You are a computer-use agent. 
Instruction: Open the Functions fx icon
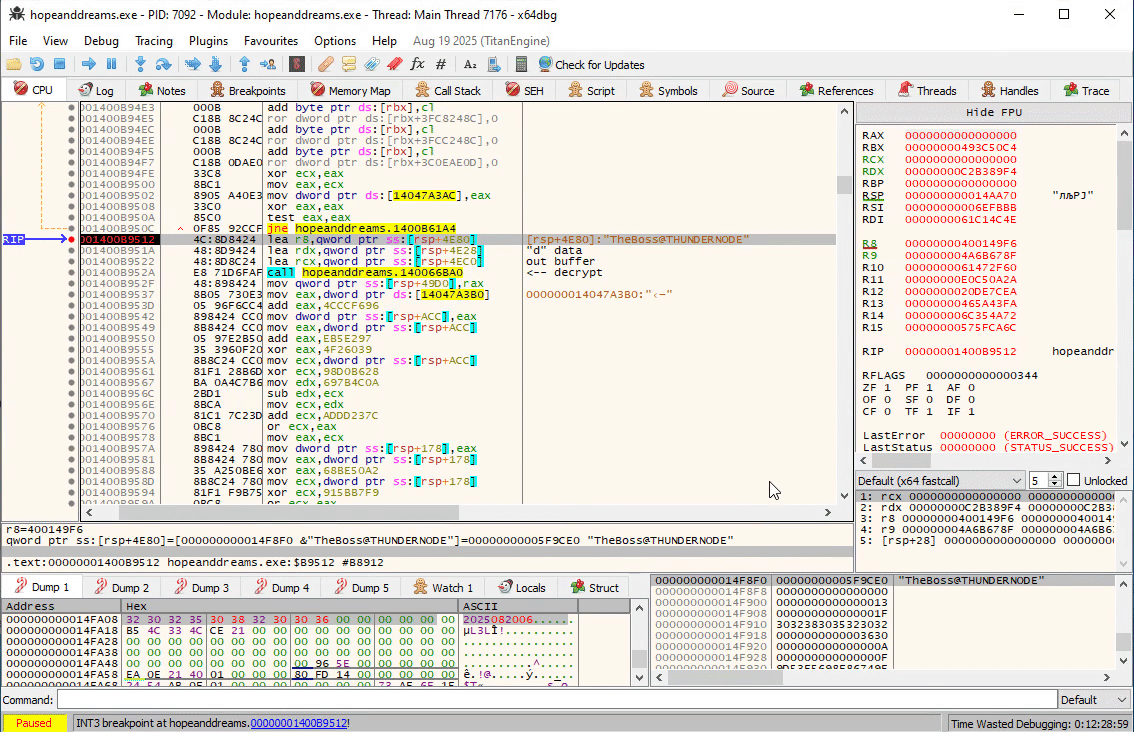point(418,64)
